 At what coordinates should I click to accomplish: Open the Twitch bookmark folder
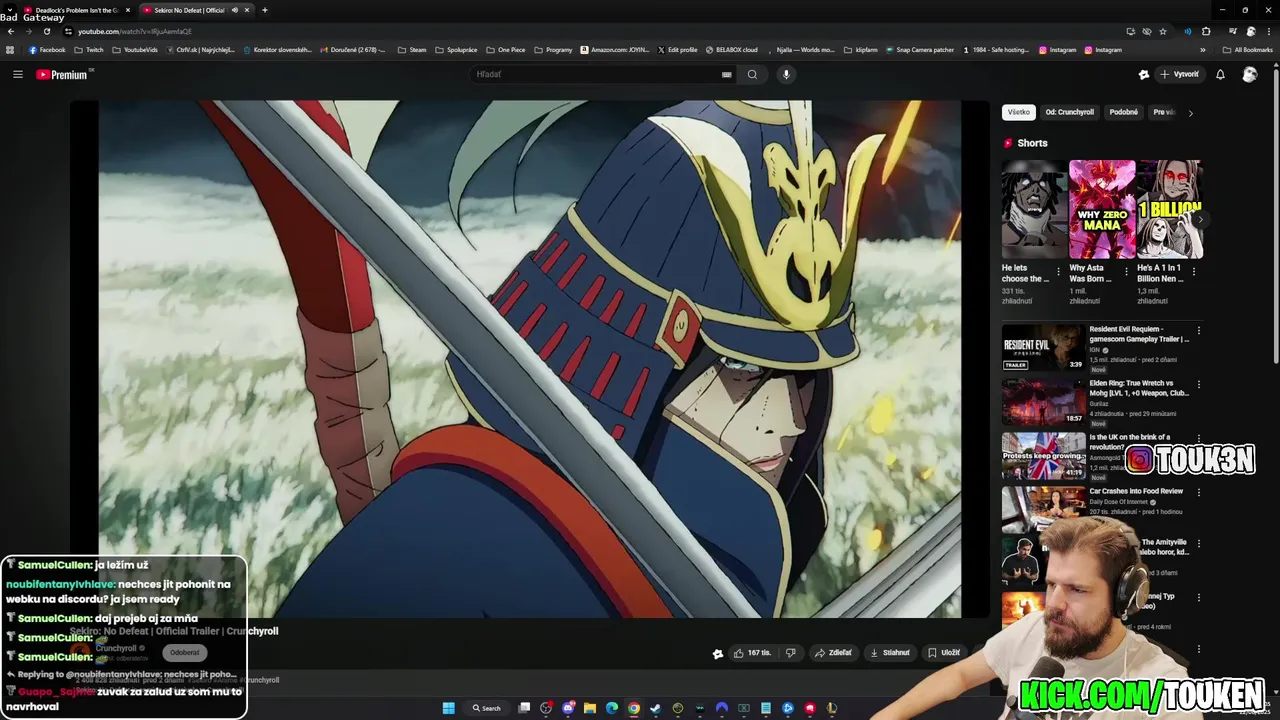(89, 50)
